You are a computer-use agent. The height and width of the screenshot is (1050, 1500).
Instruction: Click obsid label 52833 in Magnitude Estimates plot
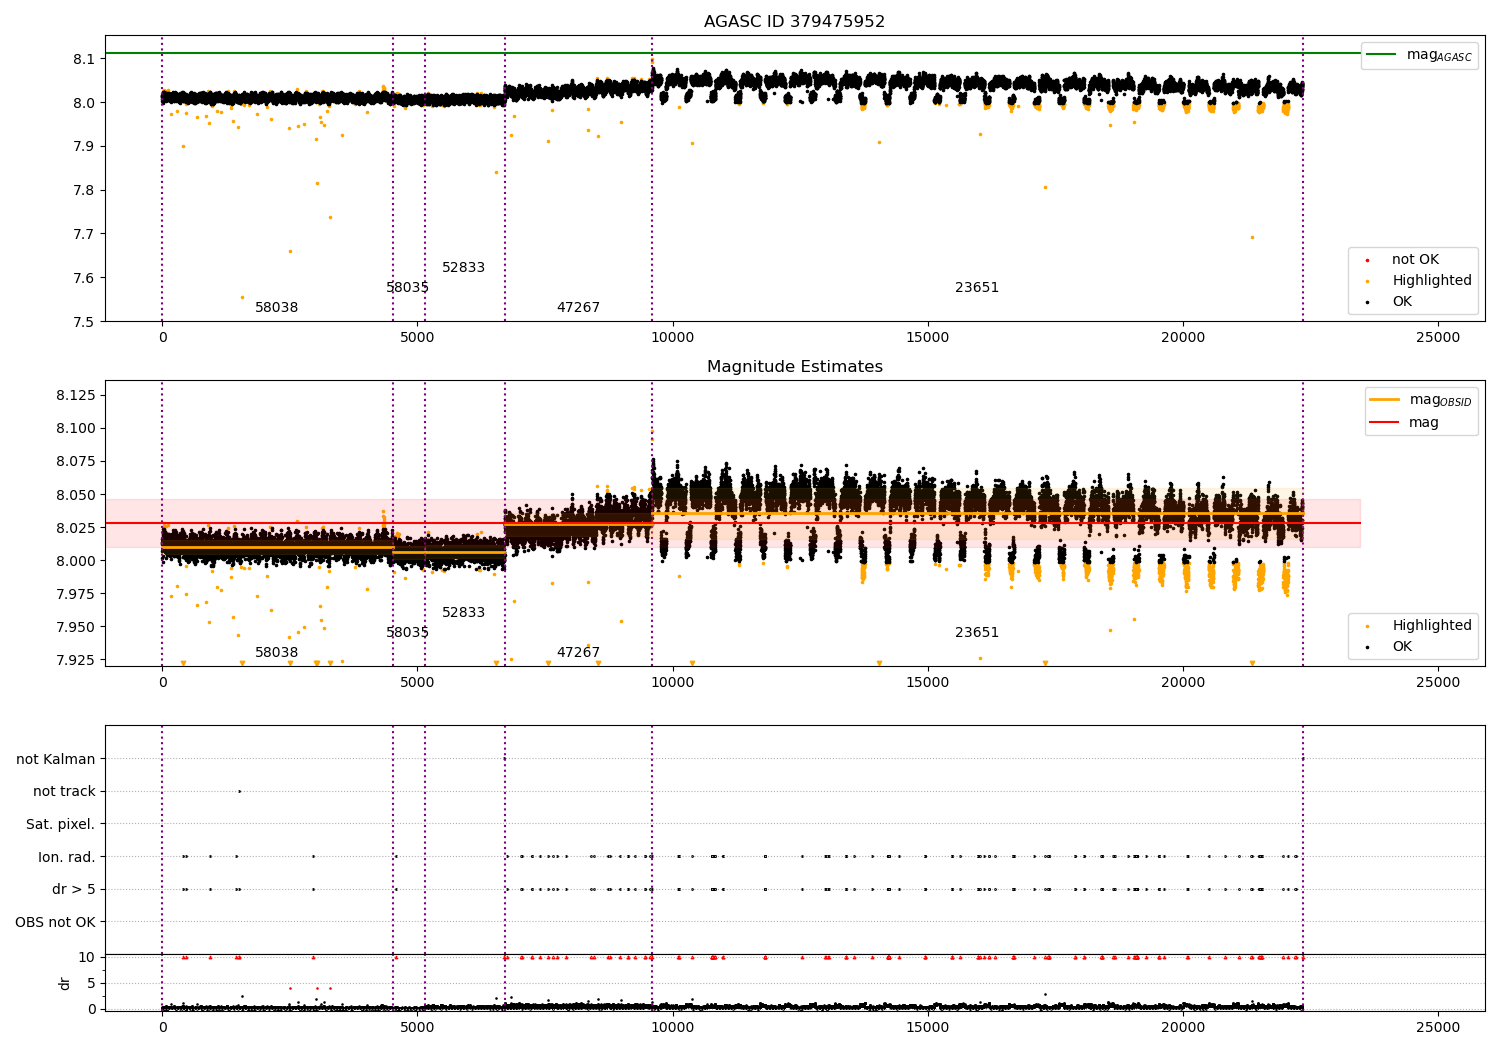click(x=464, y=613)
